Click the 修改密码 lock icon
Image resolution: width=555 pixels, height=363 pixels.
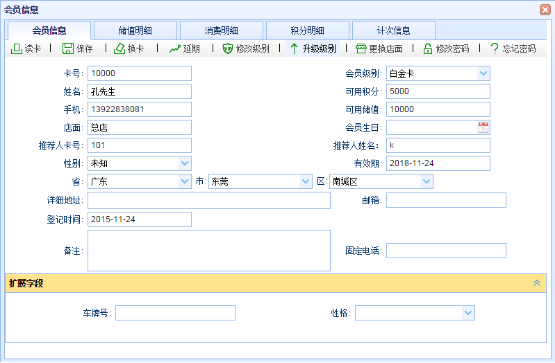tap(428, 48)
